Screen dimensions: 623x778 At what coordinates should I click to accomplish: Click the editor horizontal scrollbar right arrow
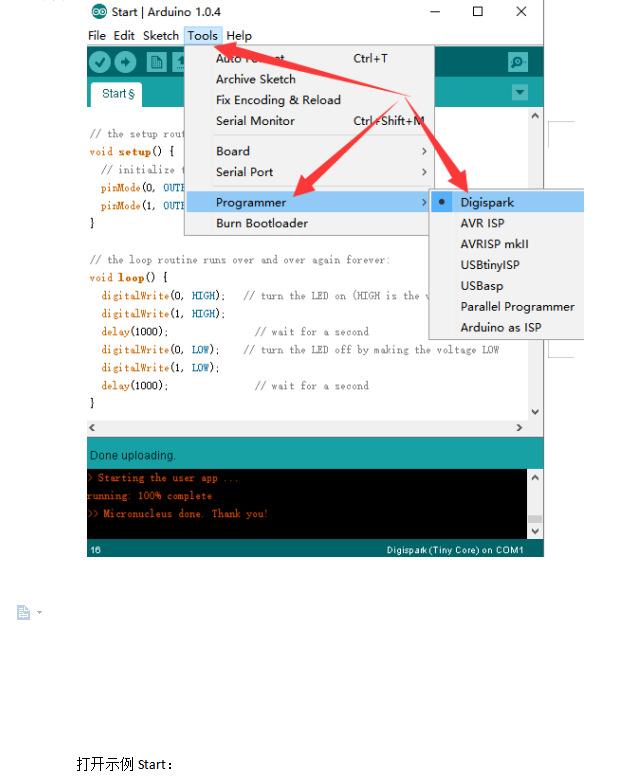tap(519, 427)
